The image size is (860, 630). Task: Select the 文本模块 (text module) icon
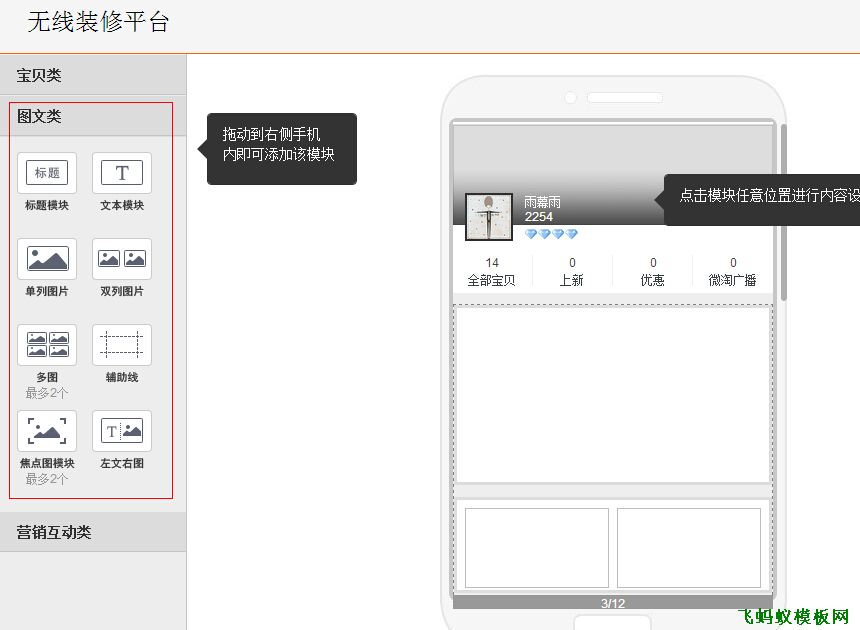click(121, 172)
